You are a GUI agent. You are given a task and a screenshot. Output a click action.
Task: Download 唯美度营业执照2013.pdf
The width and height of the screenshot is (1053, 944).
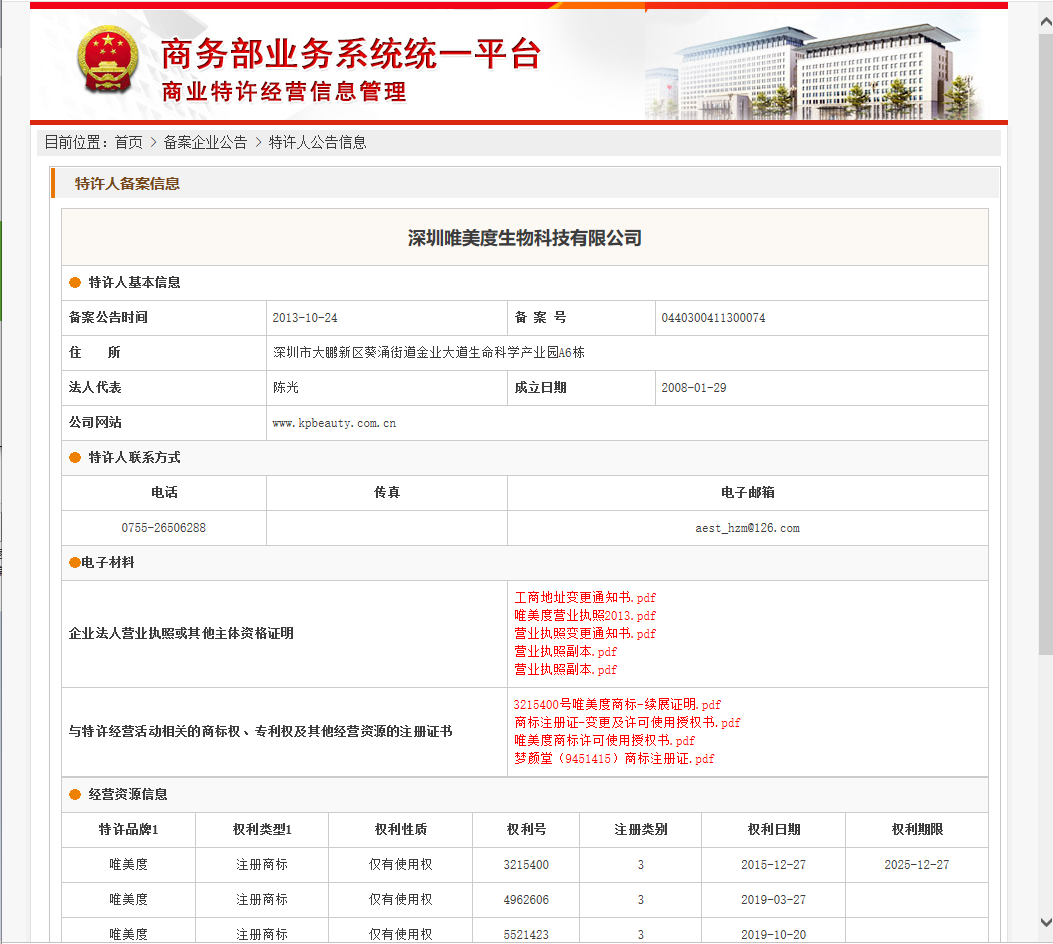(x=585, y=616)
